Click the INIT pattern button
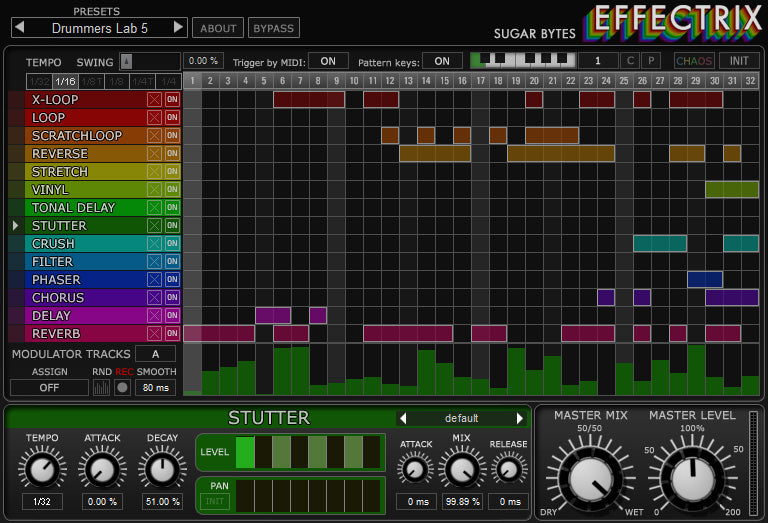 pos(739,61)
